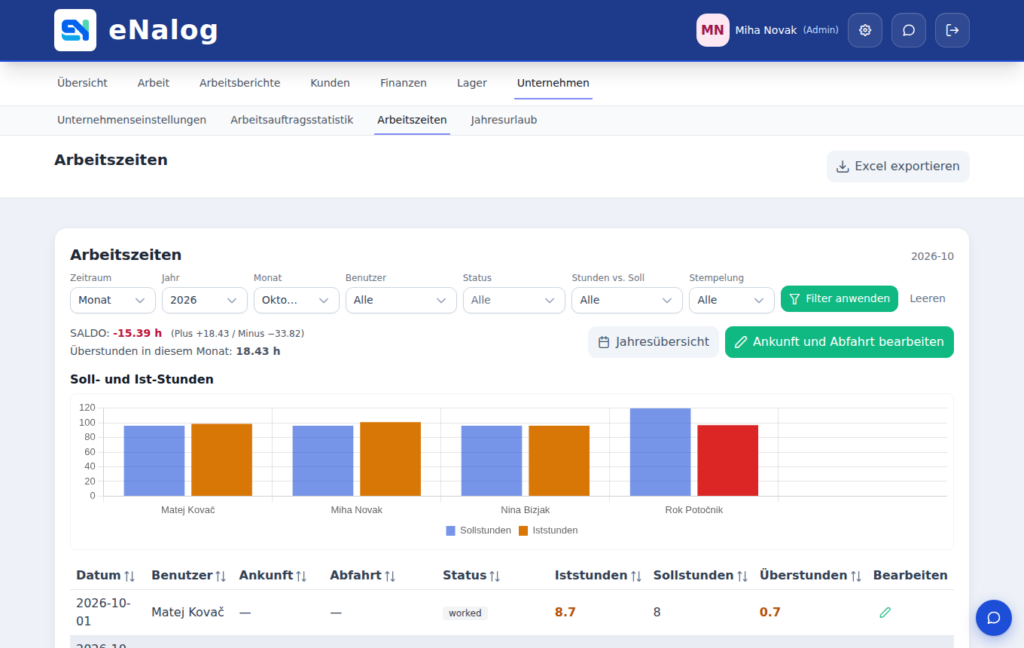
Task: Open messages via header chat bubble icon
Action: [908, 30]
